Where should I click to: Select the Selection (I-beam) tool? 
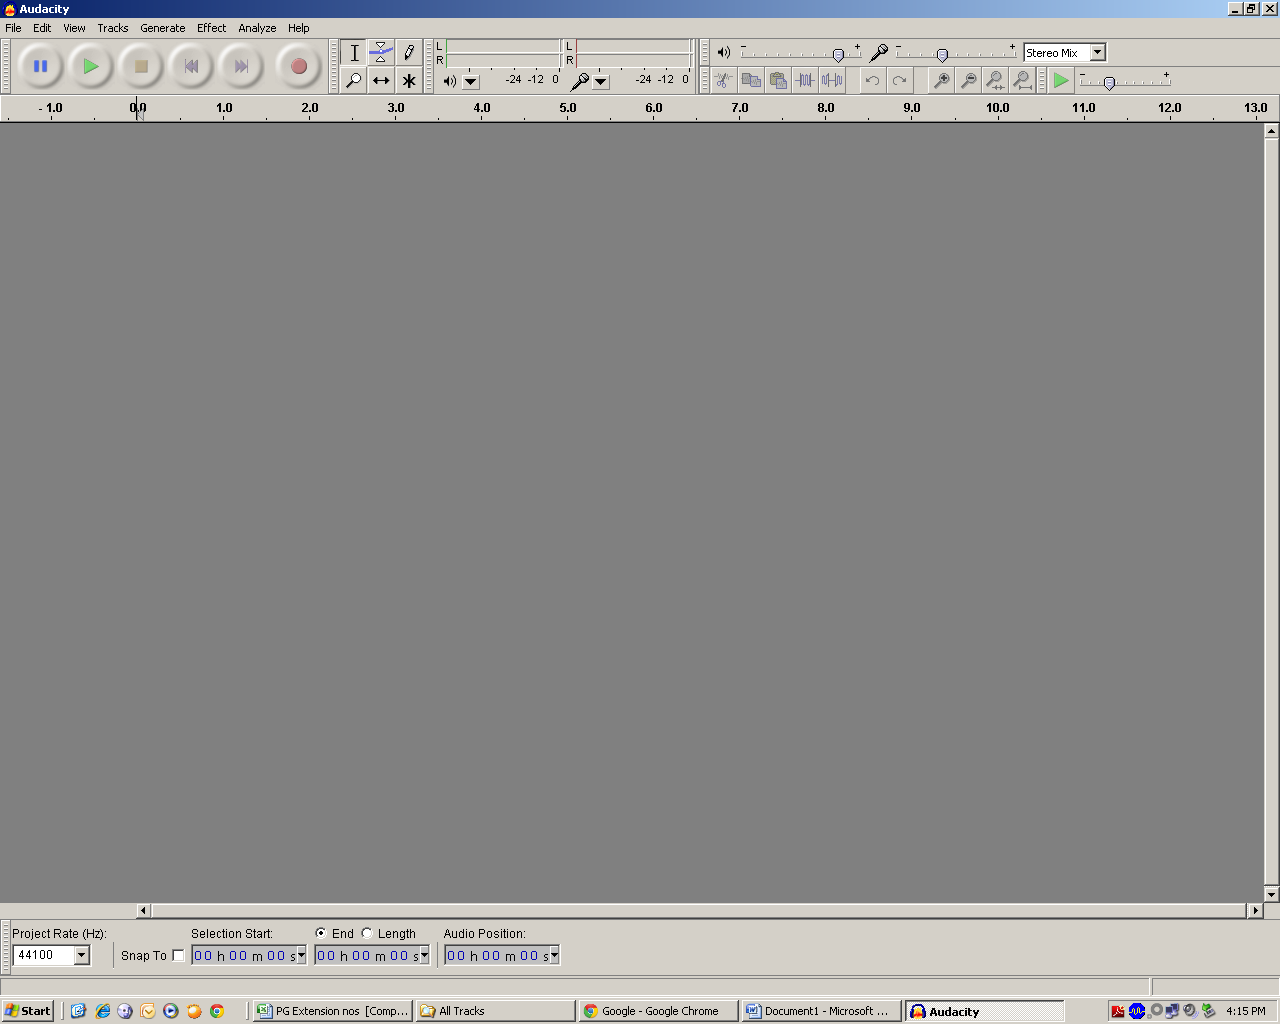coord(354,53)
